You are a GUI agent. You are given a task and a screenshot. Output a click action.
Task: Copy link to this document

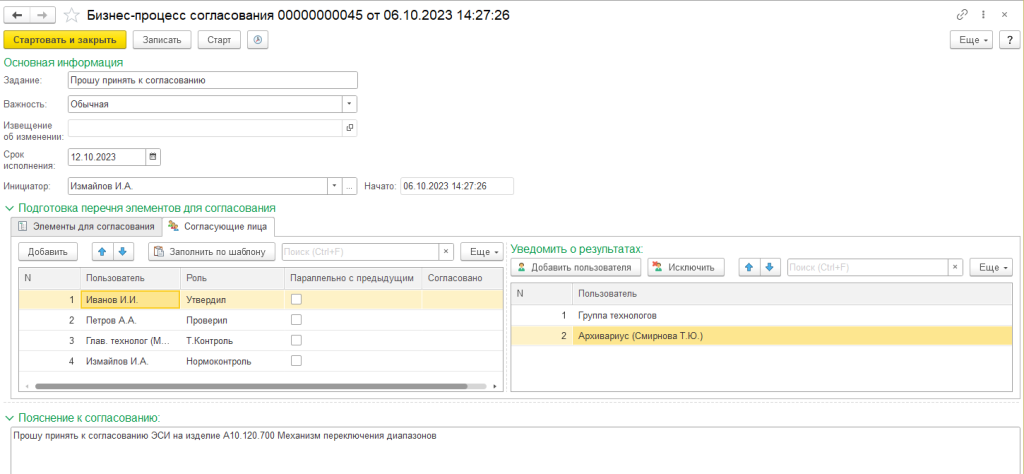(x=962, y=14)
